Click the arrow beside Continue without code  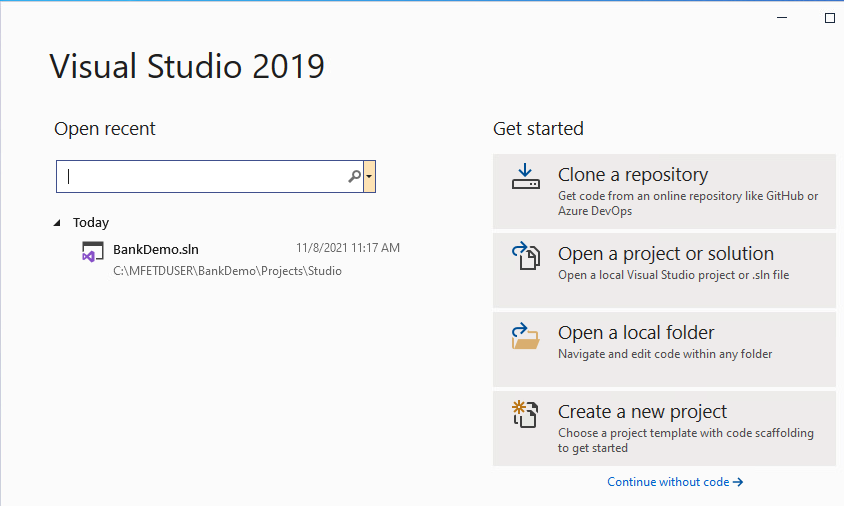[738, 482]
